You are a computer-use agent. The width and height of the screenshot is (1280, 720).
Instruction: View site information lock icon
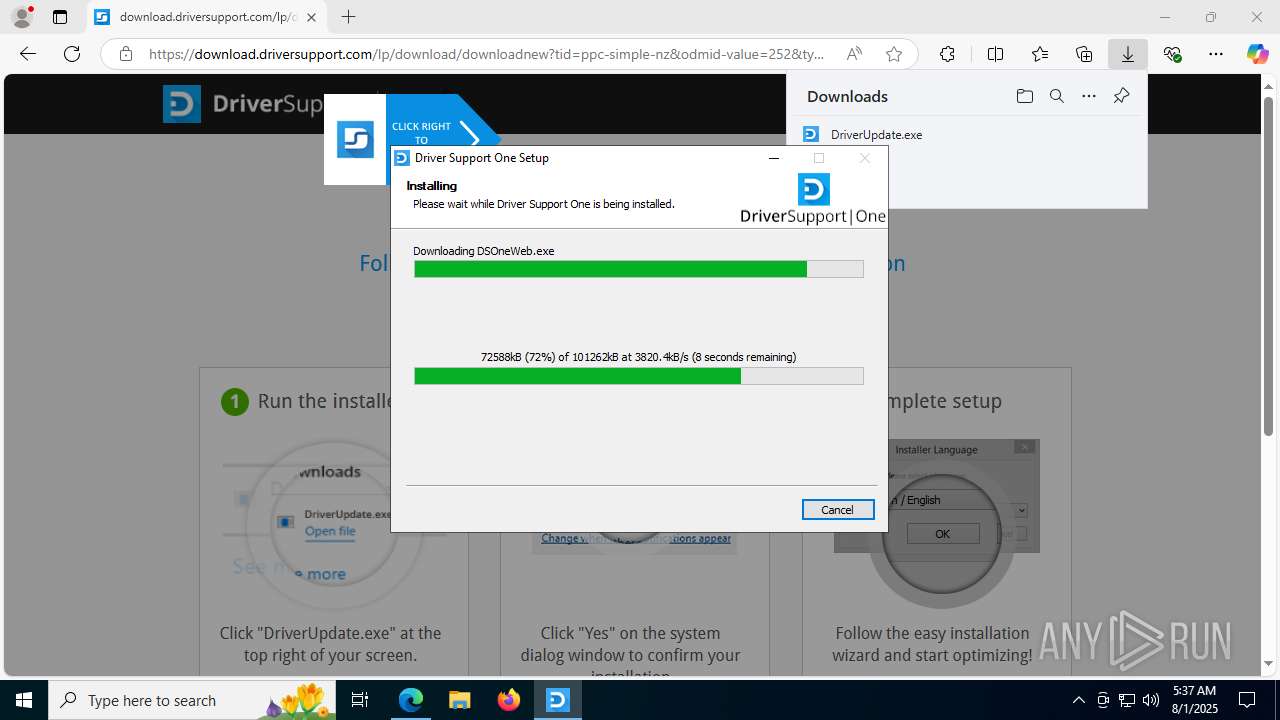[126, 54]
